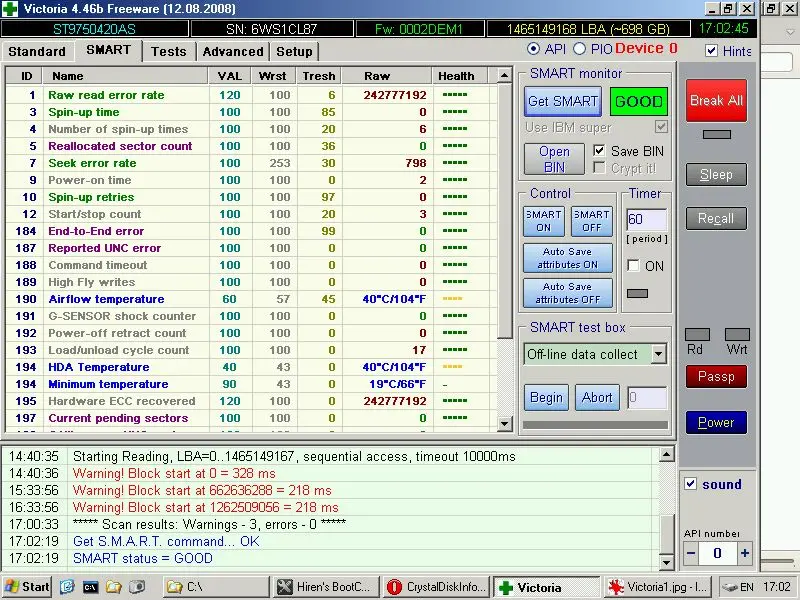Click the blue Power button
800x600 pixels.
716,422
